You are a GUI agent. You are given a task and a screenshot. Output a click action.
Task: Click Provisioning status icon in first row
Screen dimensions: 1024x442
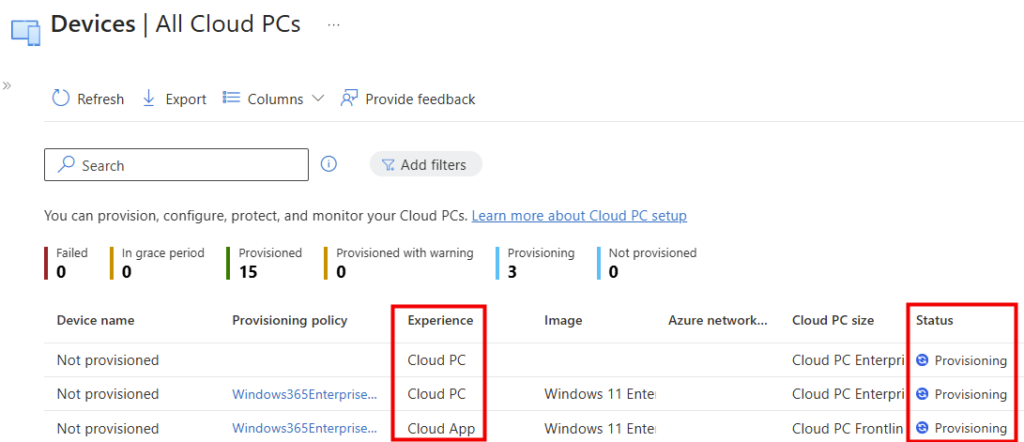(922, 360)
